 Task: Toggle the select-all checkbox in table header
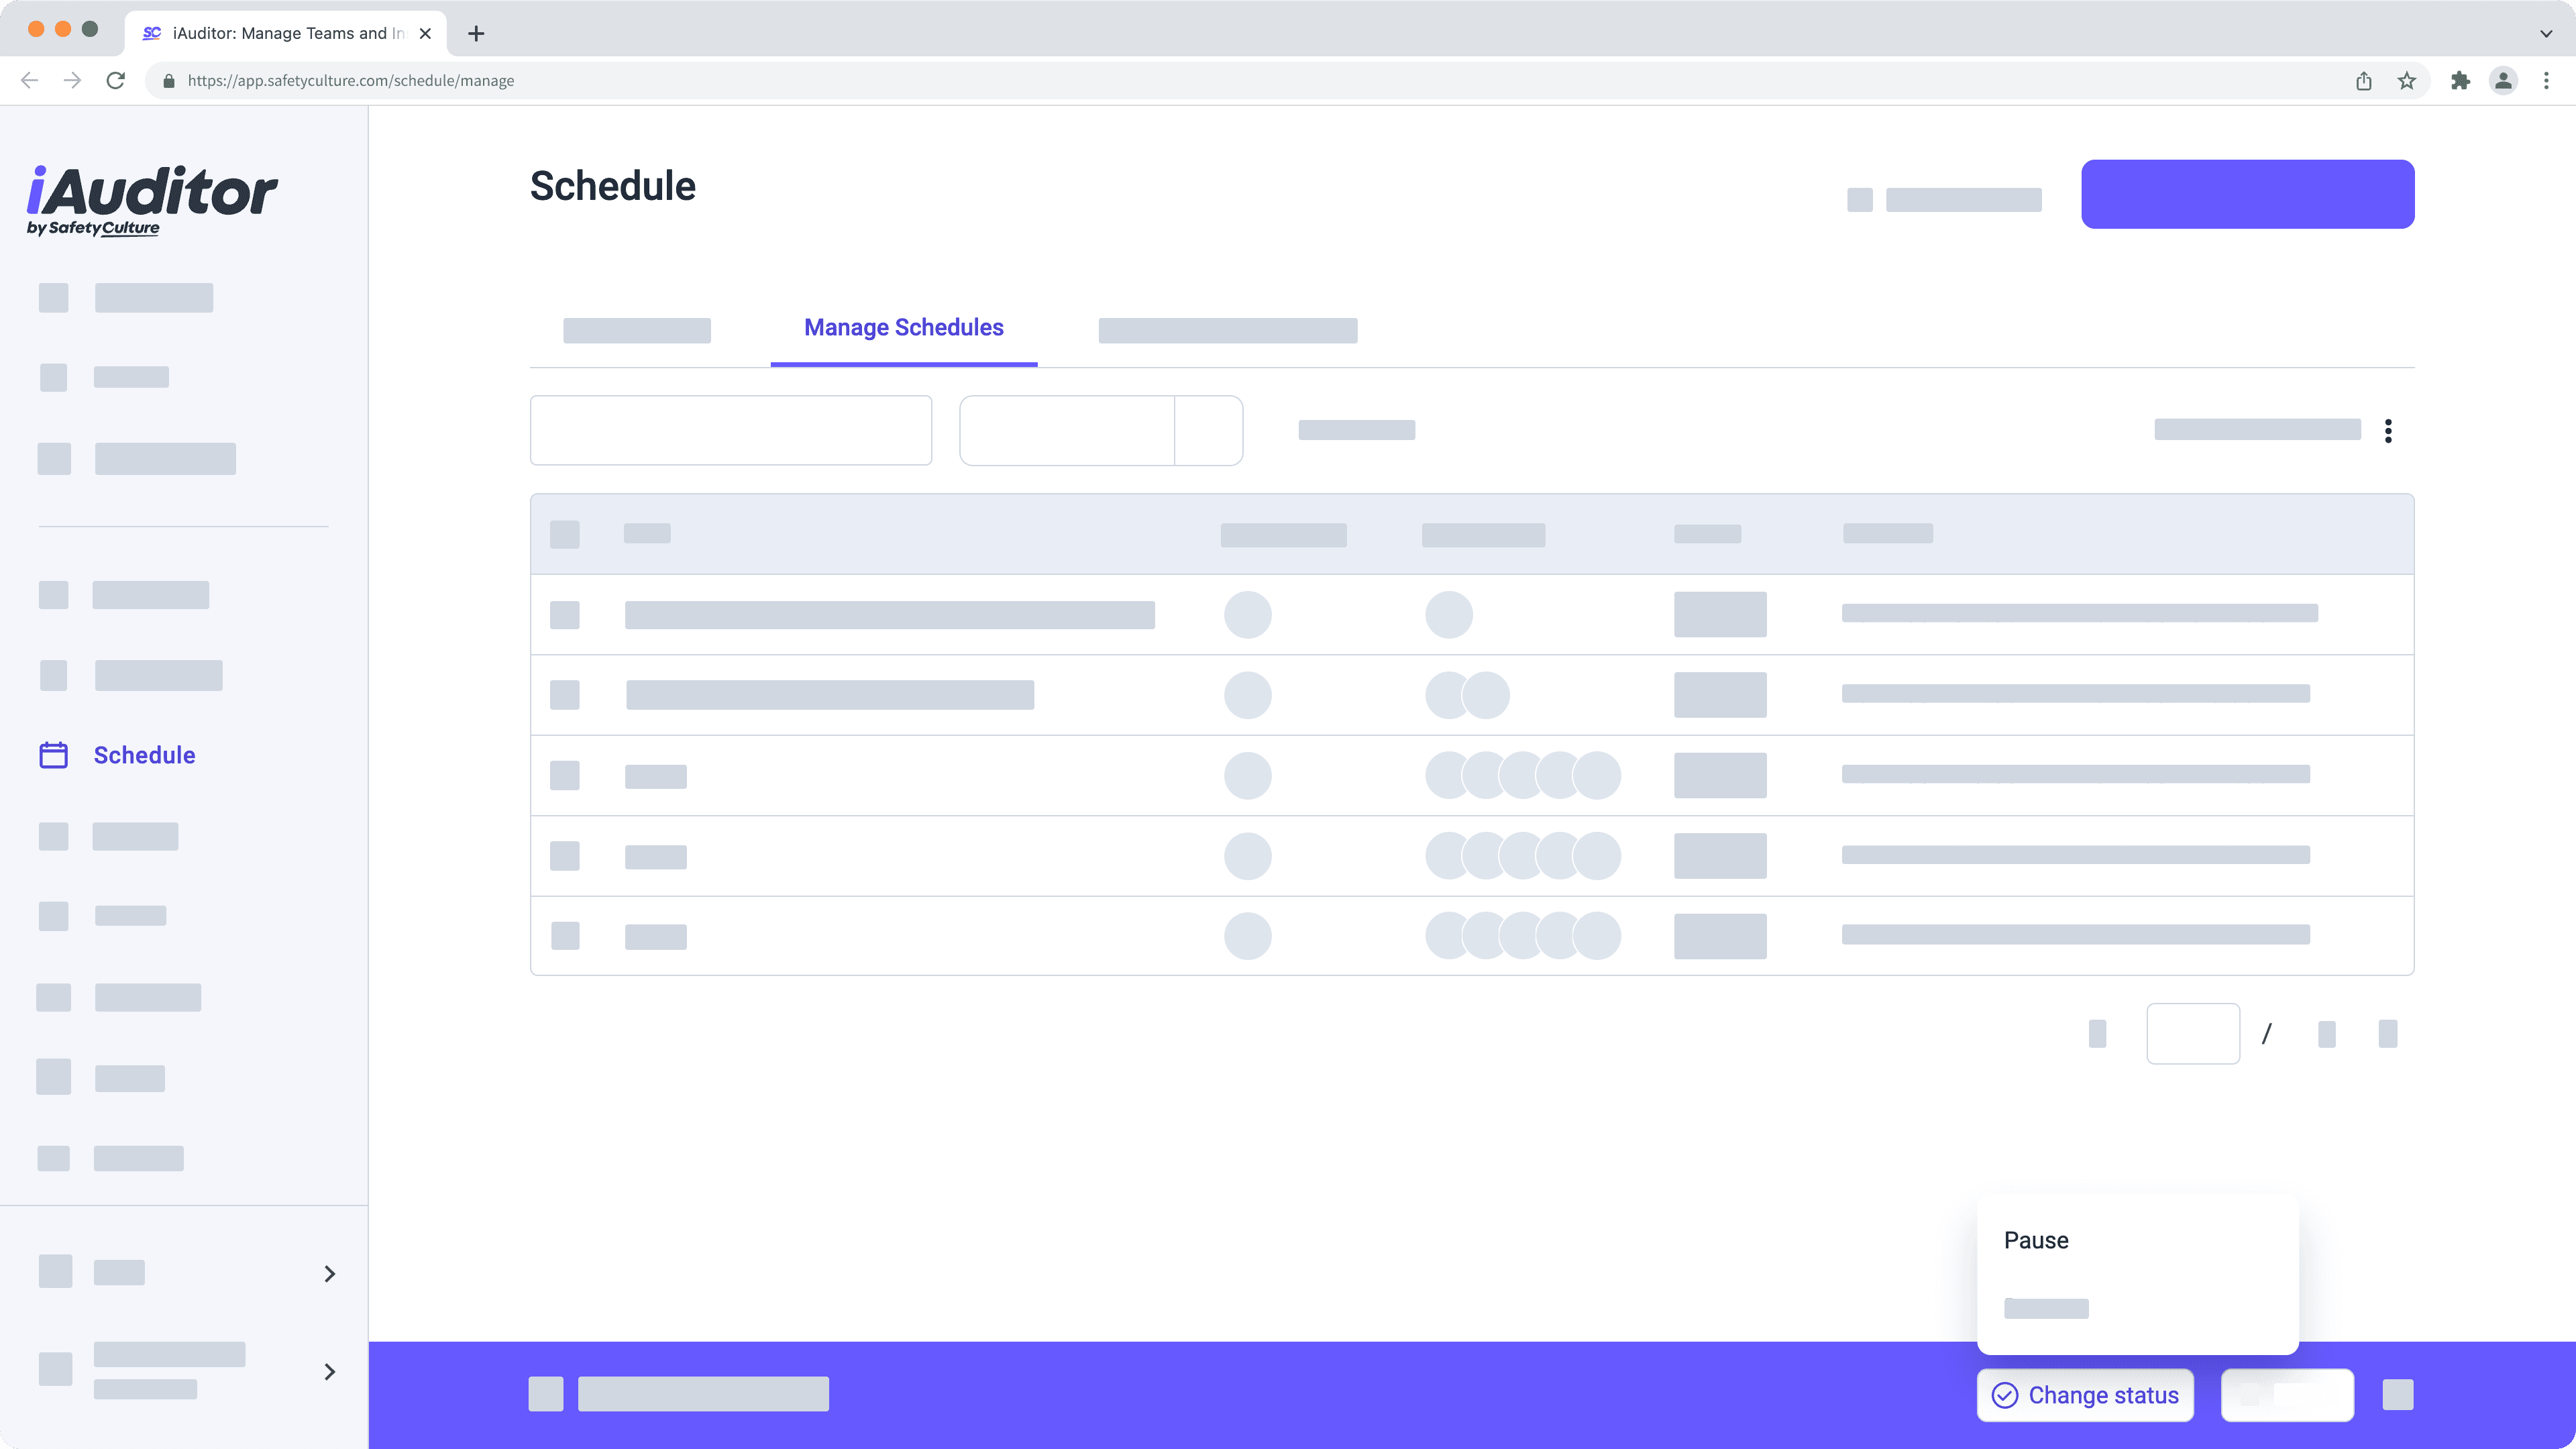(564, 533)
